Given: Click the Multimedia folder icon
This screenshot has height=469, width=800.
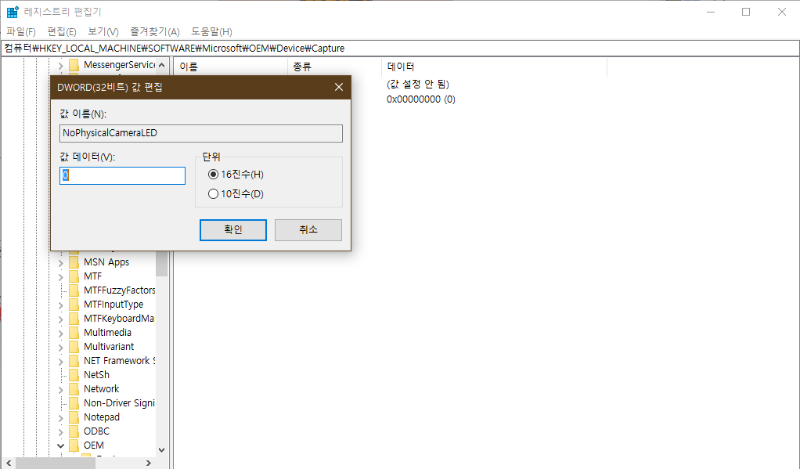Looking at the screenshot, I should 74,332.
